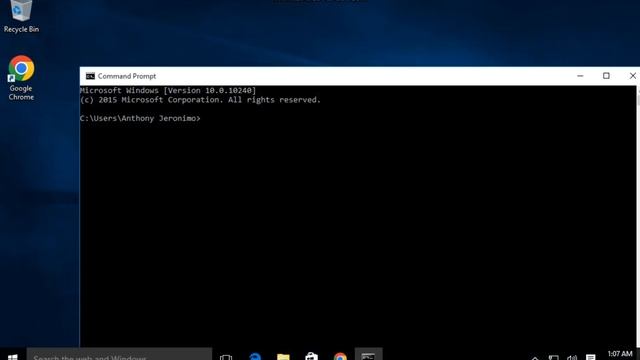
Task: Launch Microsoft Edge from the taskbar
Action: (x=255, y=356)
